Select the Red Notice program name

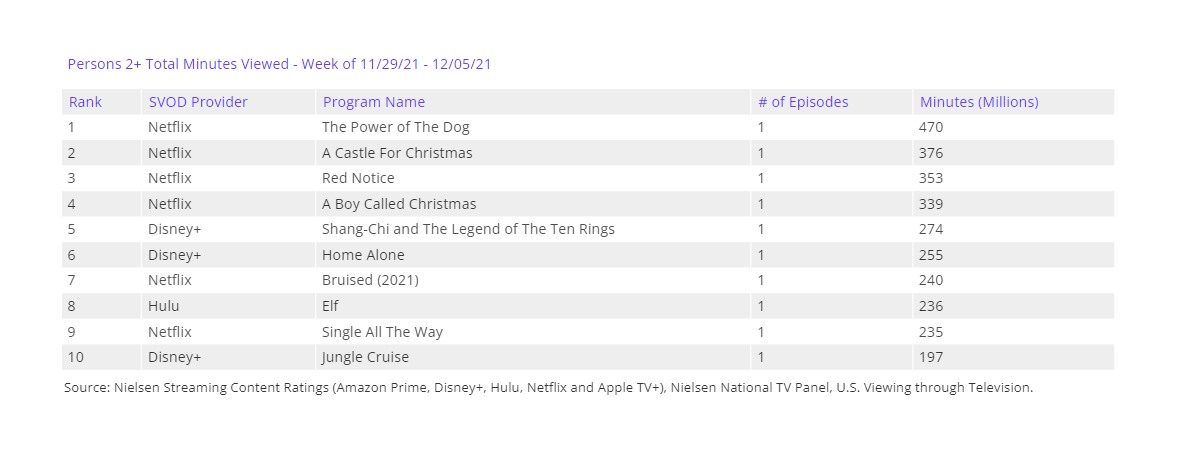[x=358, y=178]
